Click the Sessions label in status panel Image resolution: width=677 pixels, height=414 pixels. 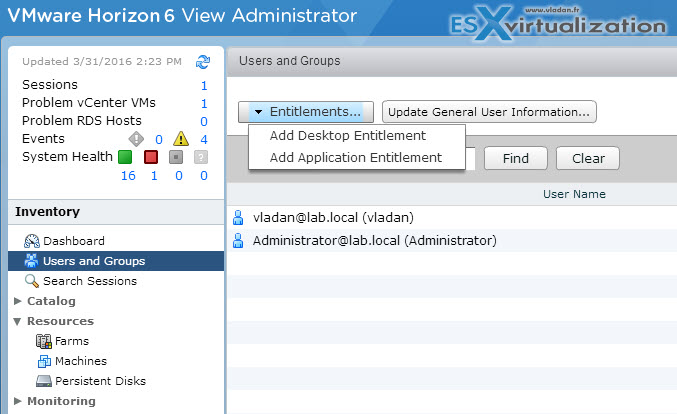tap(50, 85)
